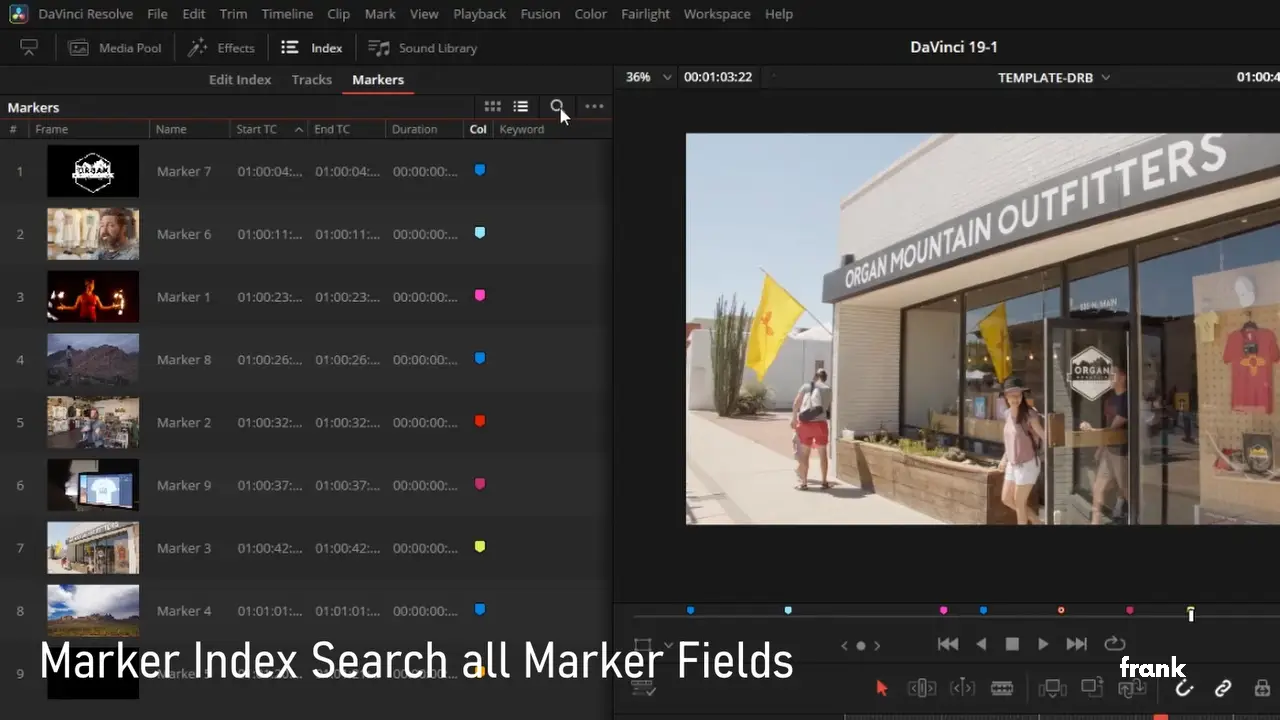Sort markers by End TC column
This screenshot has width=1280, height=720.
point(346,129)
